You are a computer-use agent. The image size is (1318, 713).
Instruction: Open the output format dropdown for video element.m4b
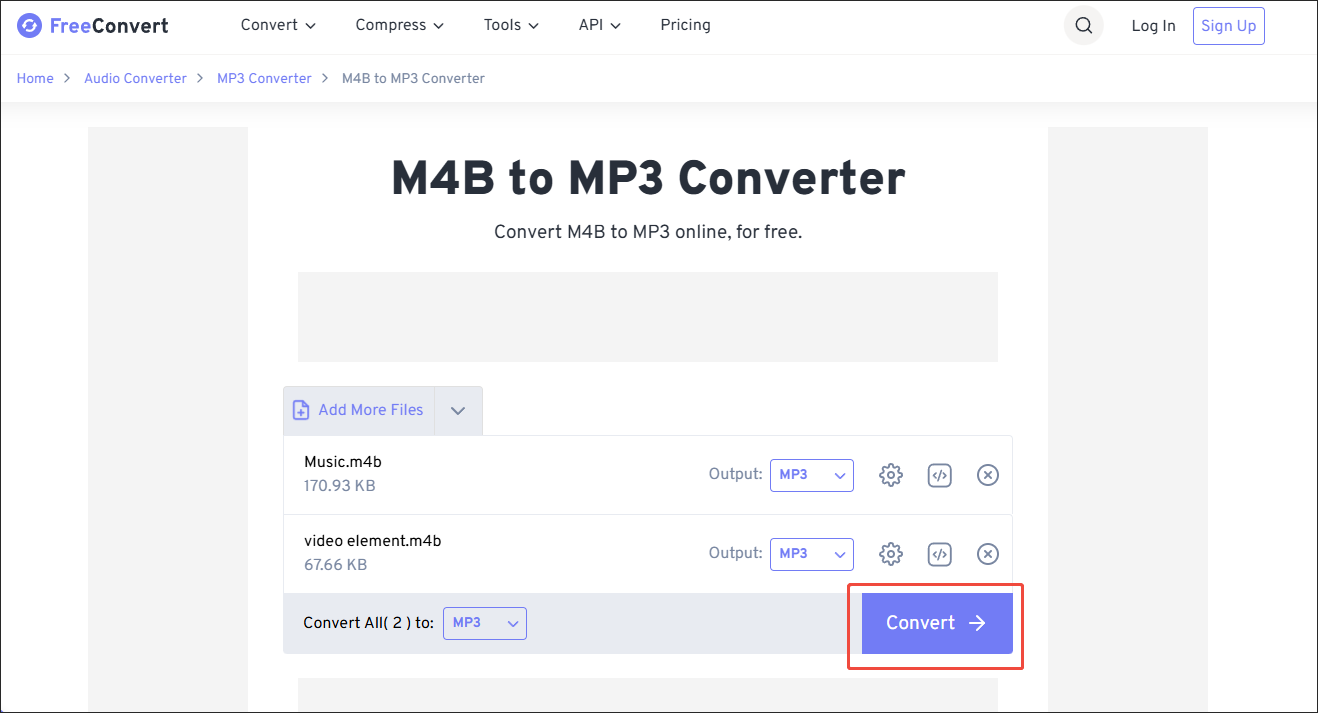pos(811,553)
